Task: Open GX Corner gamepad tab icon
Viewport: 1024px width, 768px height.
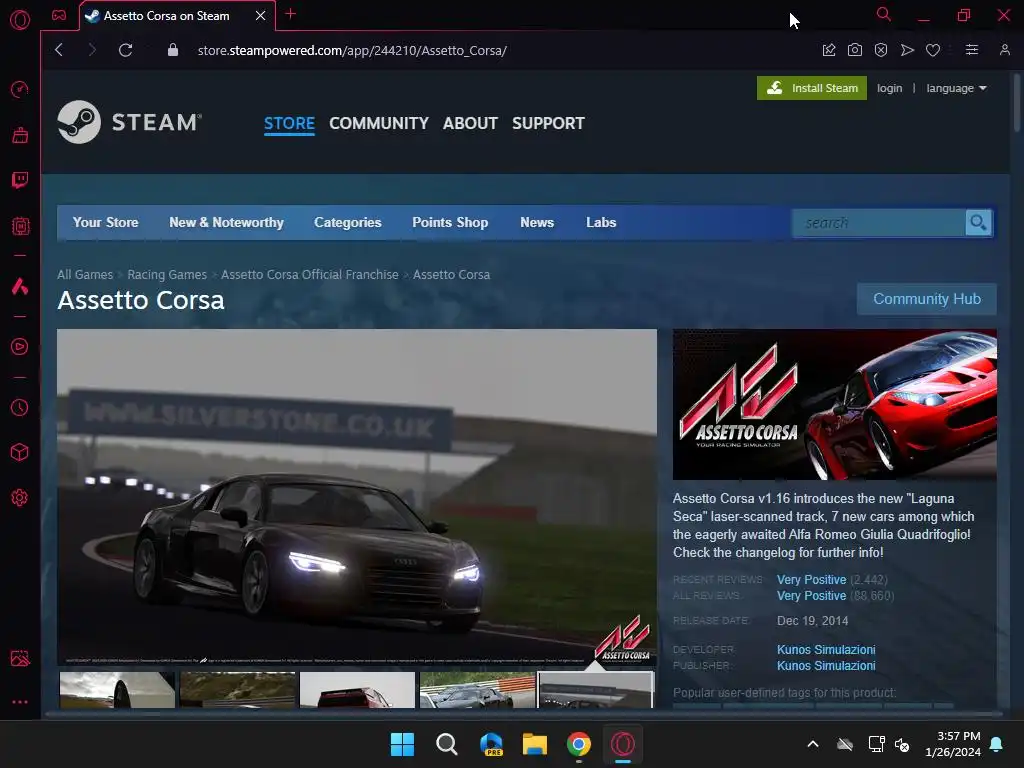Action: [x=59, y=15]
